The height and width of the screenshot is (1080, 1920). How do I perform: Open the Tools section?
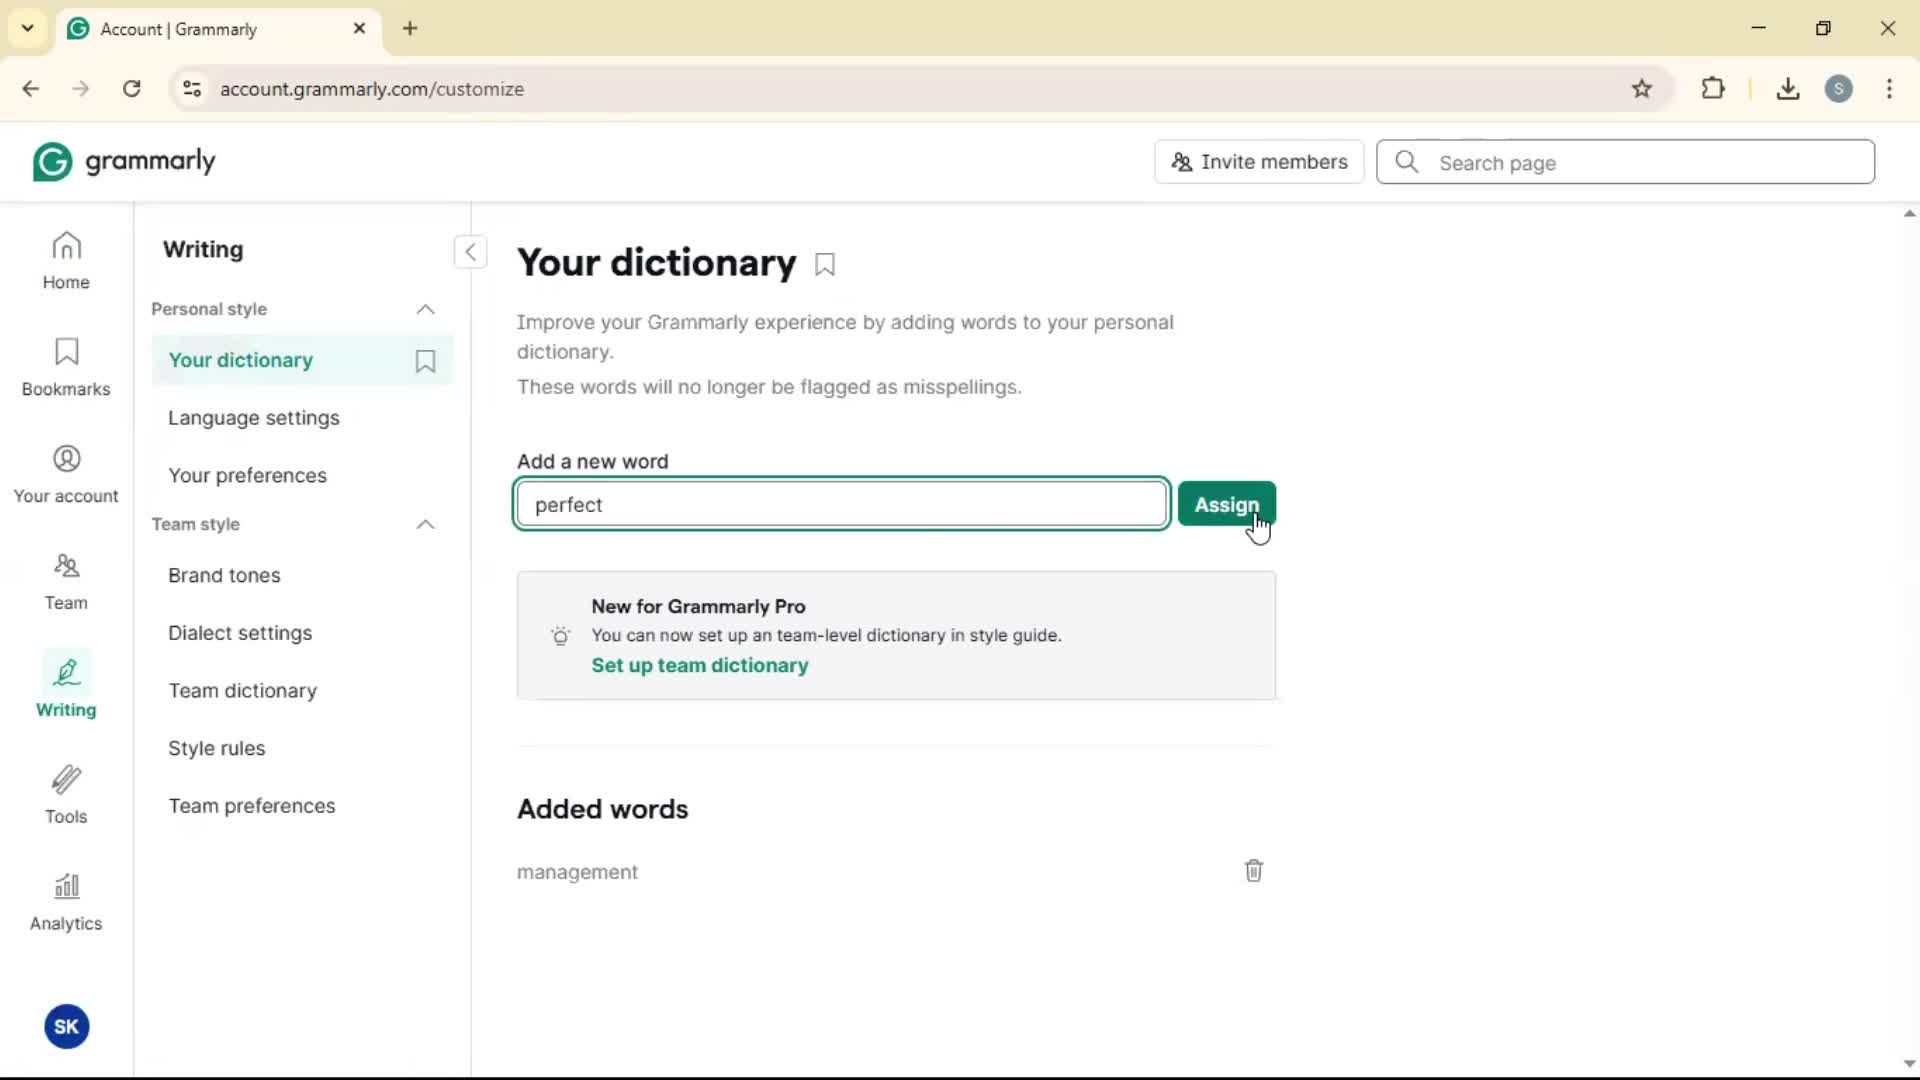pyautogui.click(x=66, y=795)
